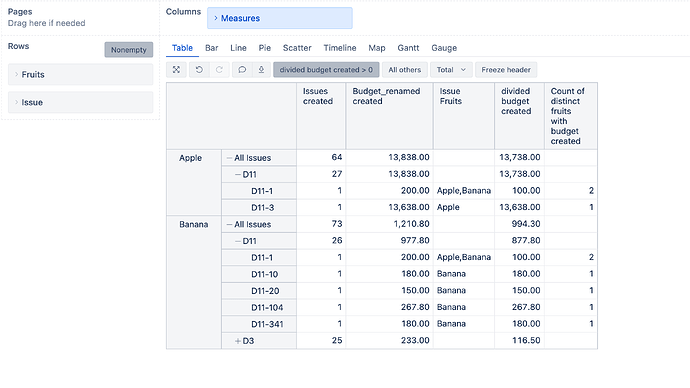
Task: Switch to the Timeline tab
Action: [340, 48]
